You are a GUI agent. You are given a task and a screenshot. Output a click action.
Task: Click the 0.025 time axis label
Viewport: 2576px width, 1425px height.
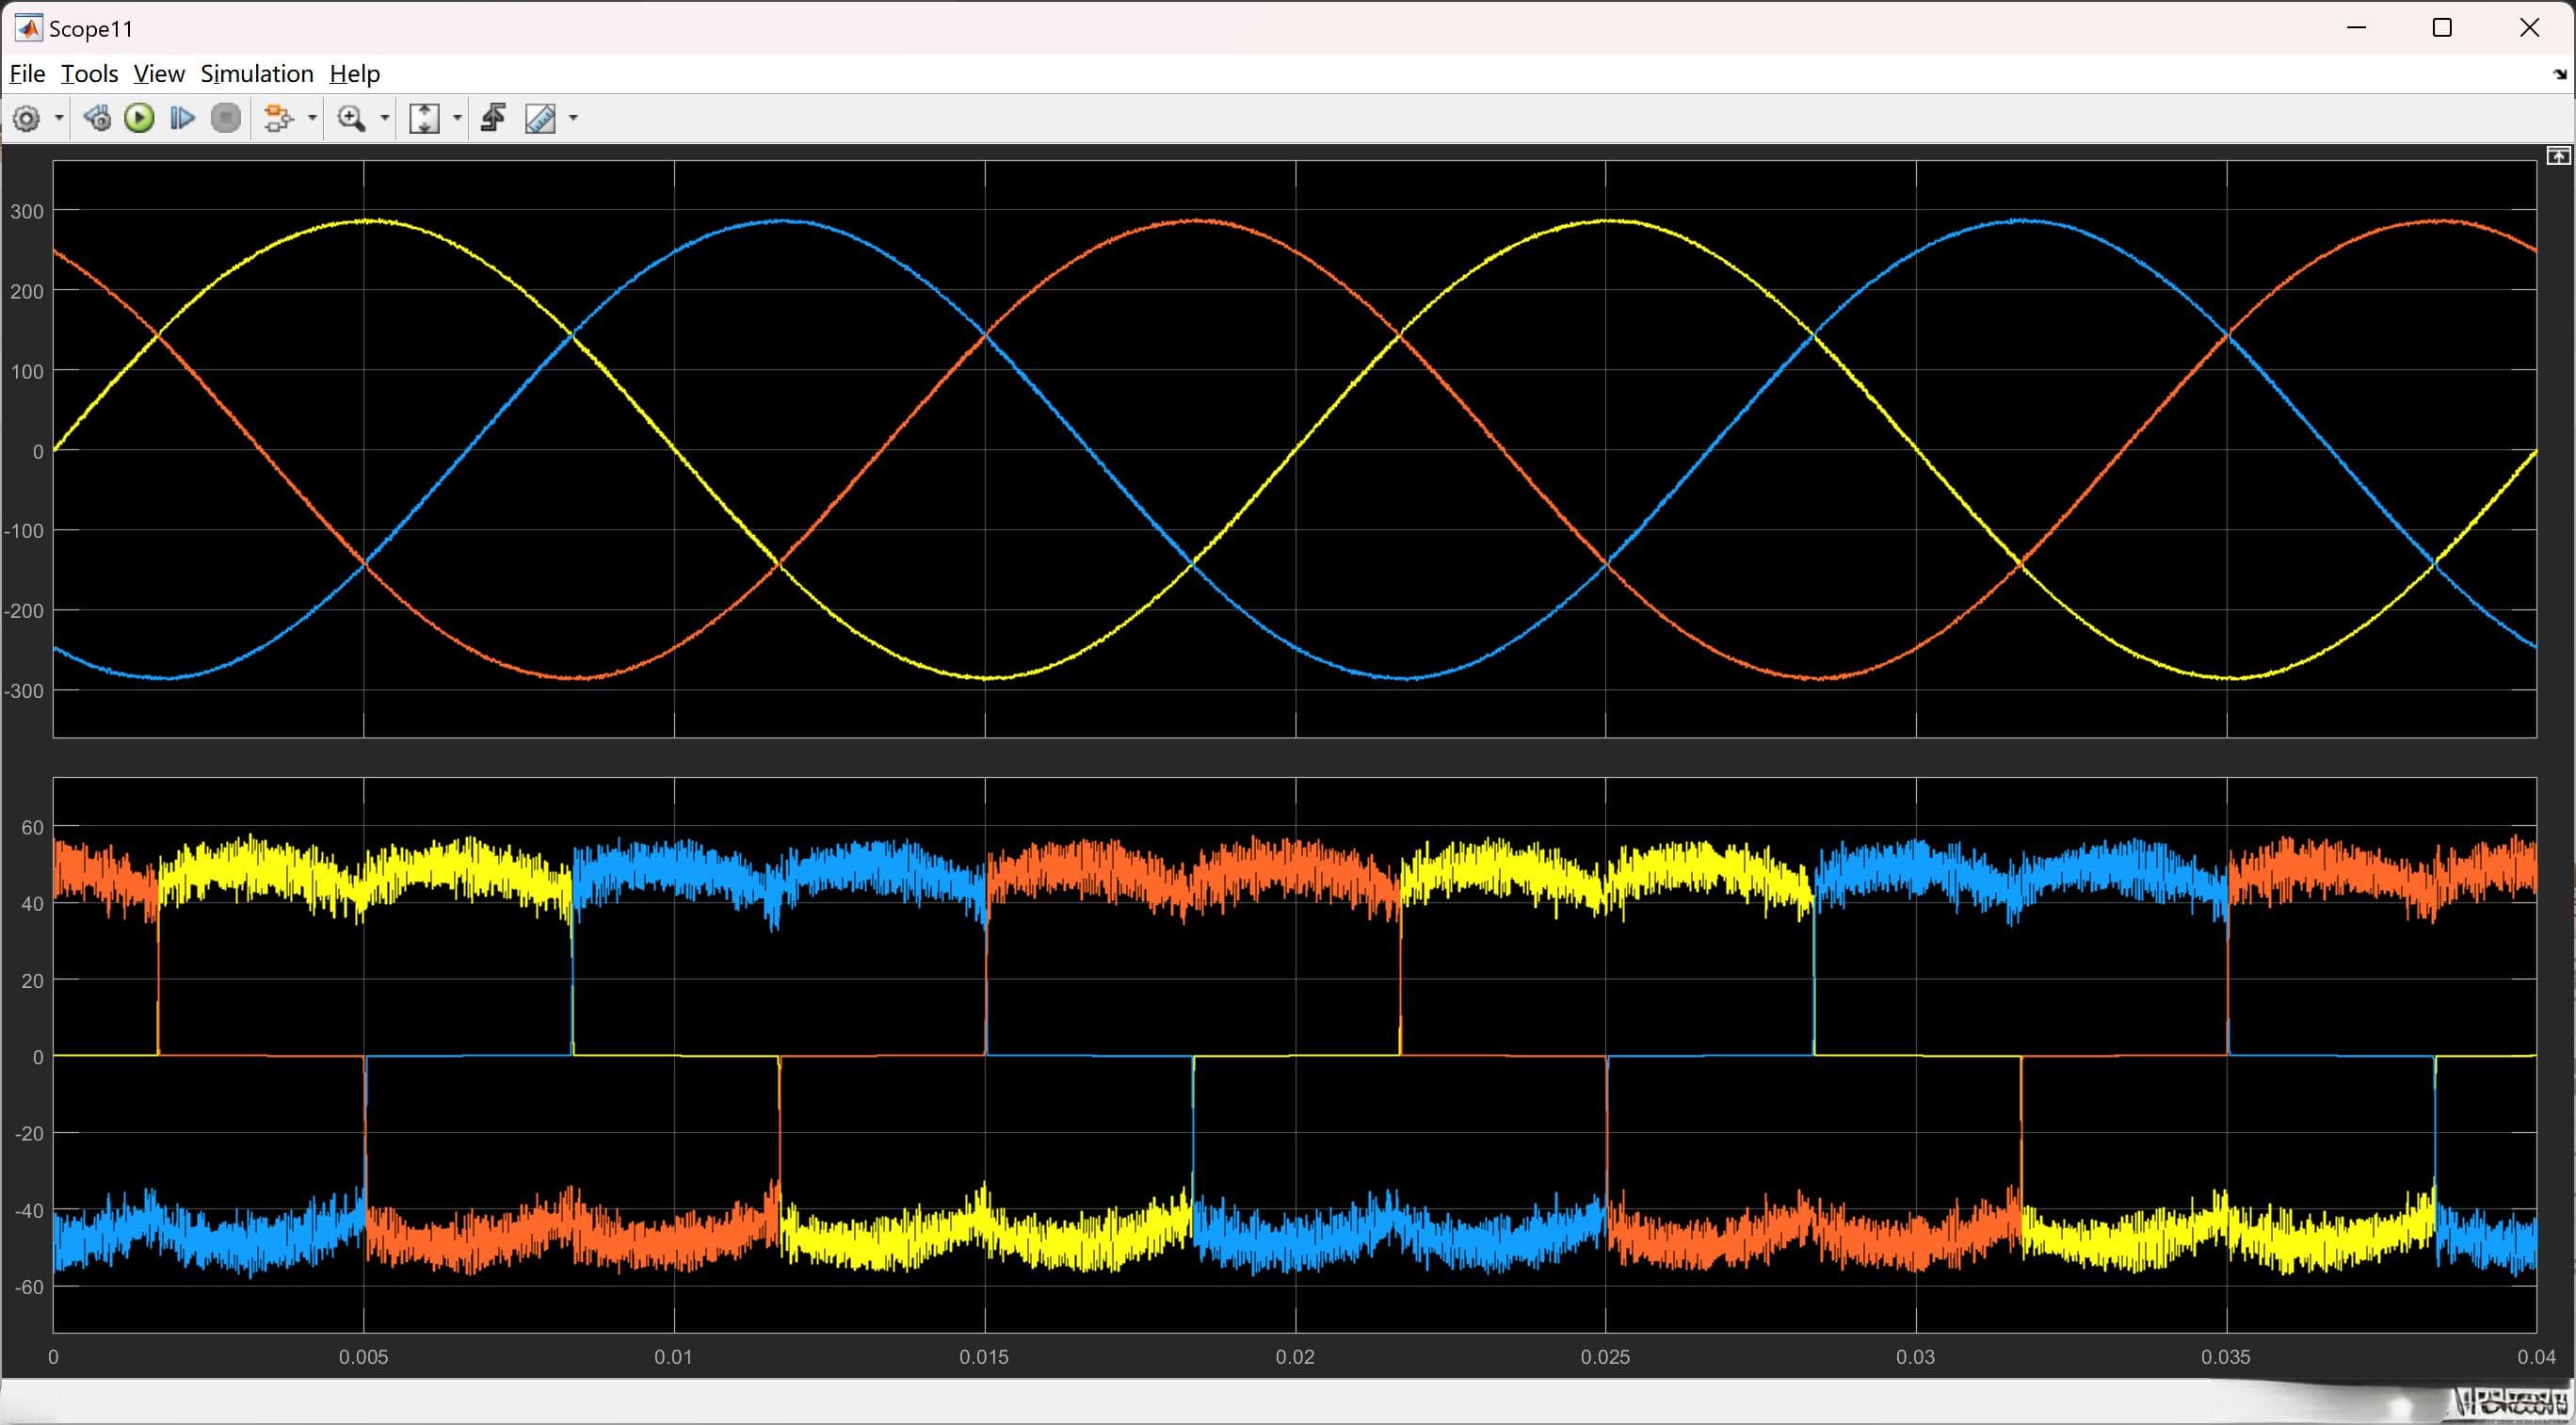pos(1605,1357)
